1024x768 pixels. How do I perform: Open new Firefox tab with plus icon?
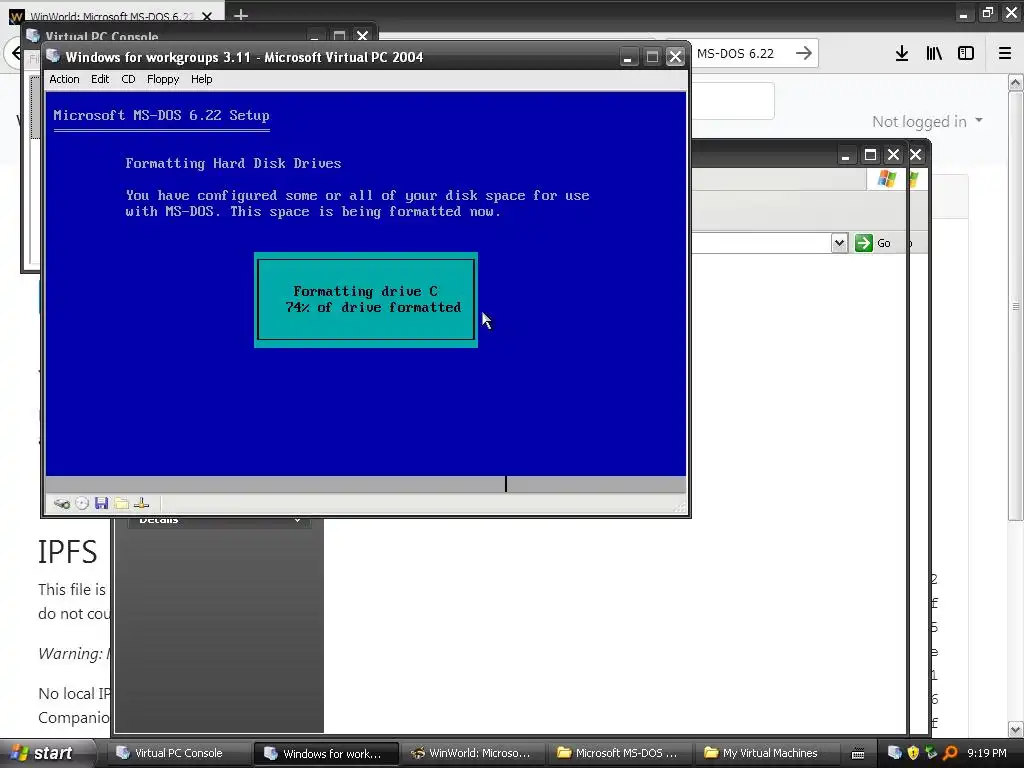[241, 14]
